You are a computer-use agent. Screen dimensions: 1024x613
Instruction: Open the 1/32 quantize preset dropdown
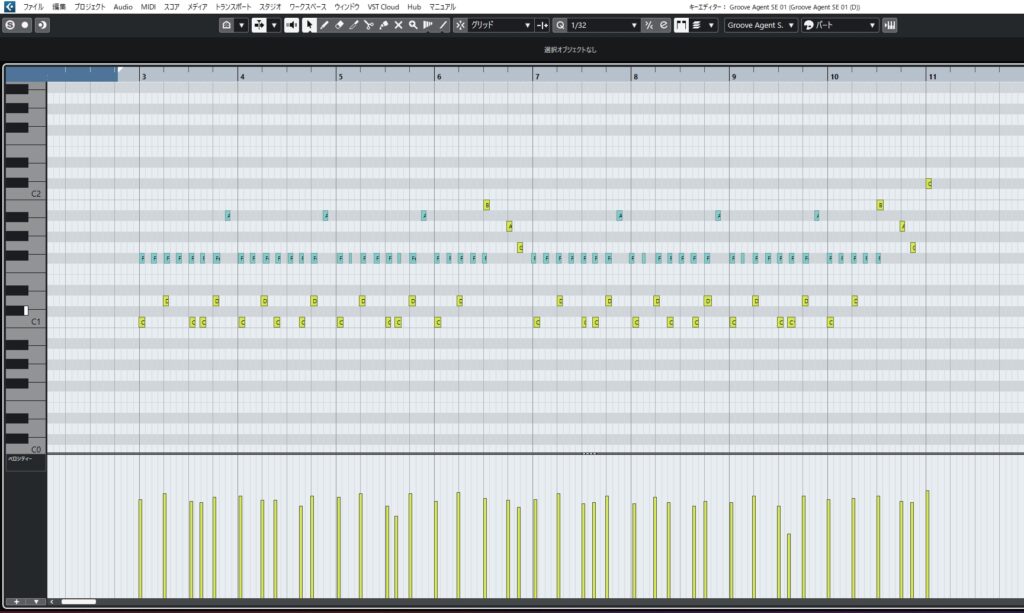[x=603, y=25]
